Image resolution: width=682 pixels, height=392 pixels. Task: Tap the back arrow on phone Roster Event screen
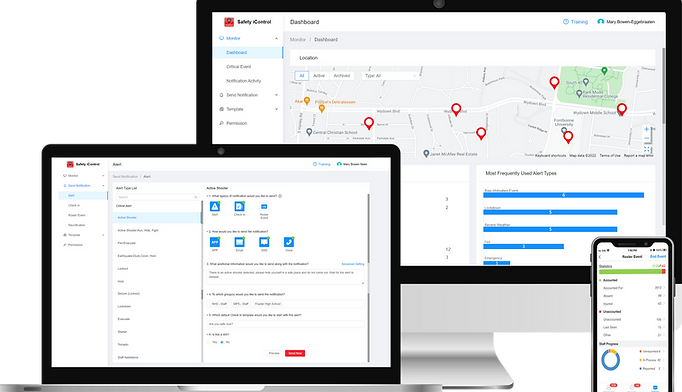[601, 257]
